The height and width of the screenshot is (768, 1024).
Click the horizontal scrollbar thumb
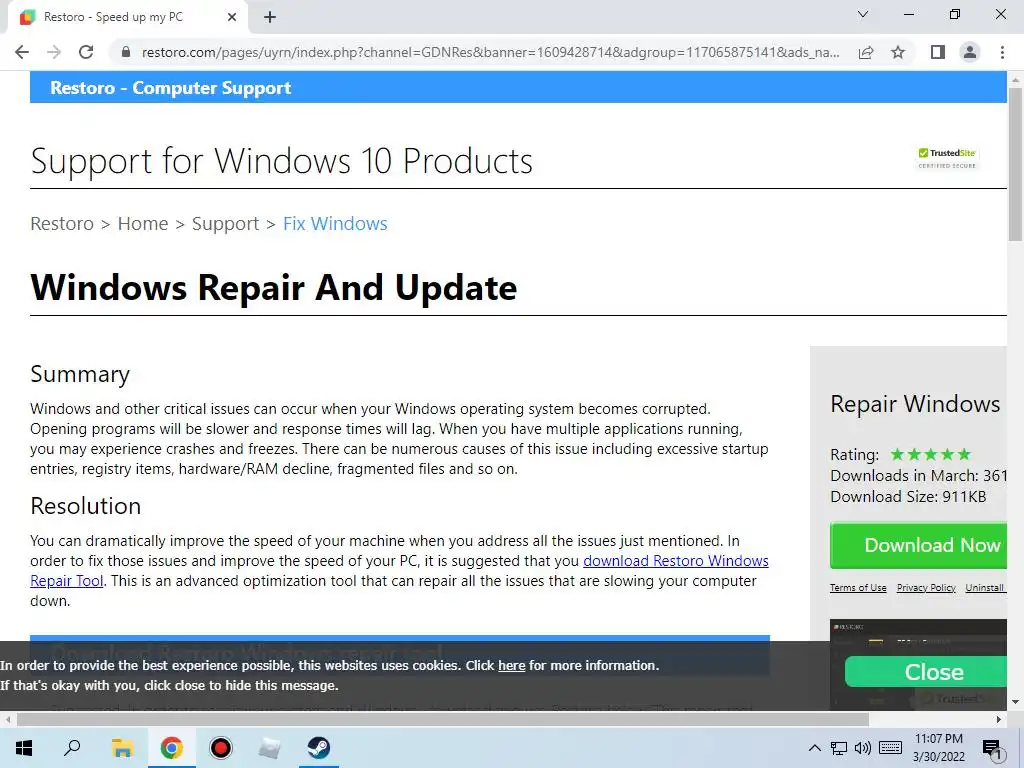click(x=443, y=720)
